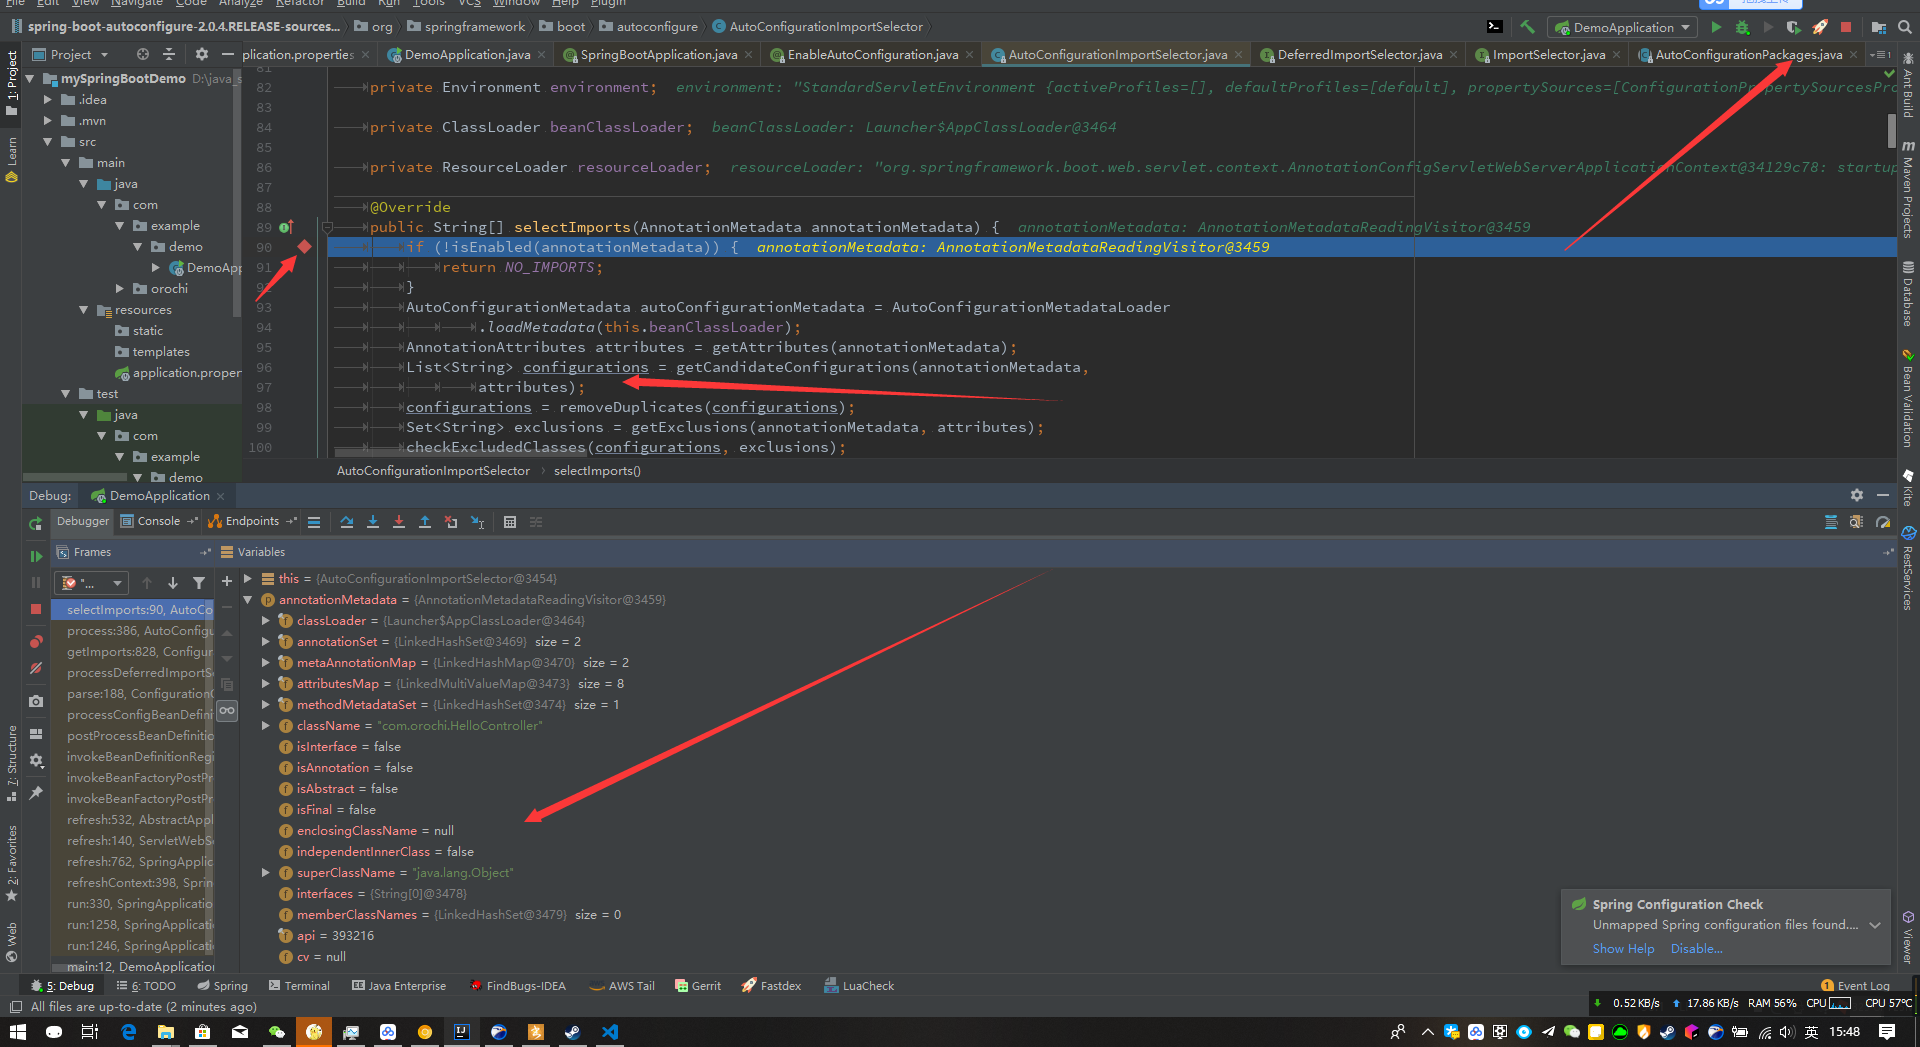The height and width of the screenshot is (1047, 1920).
Task: Toggle Mute Breakpoints in the debug sidebar
Action: (36, 668)
